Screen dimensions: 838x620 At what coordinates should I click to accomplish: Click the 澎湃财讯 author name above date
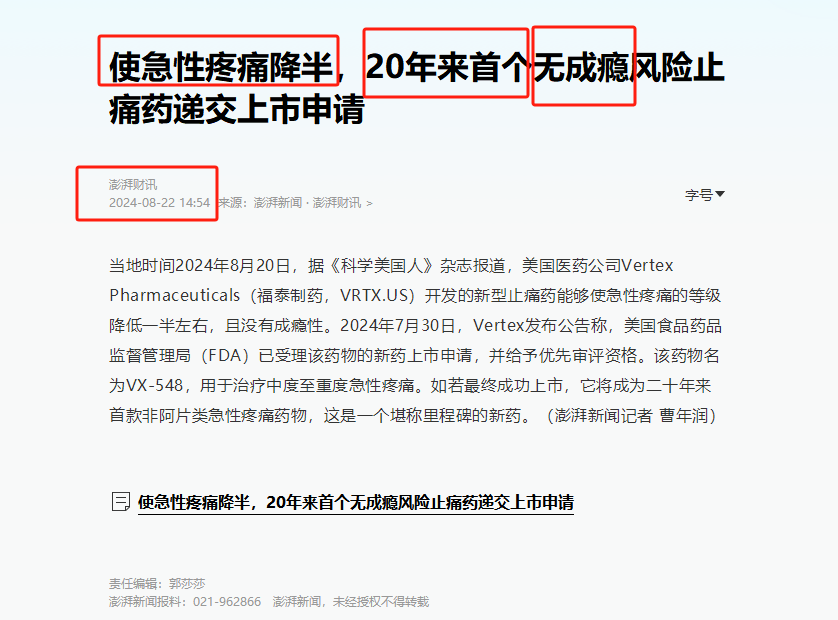133,184
